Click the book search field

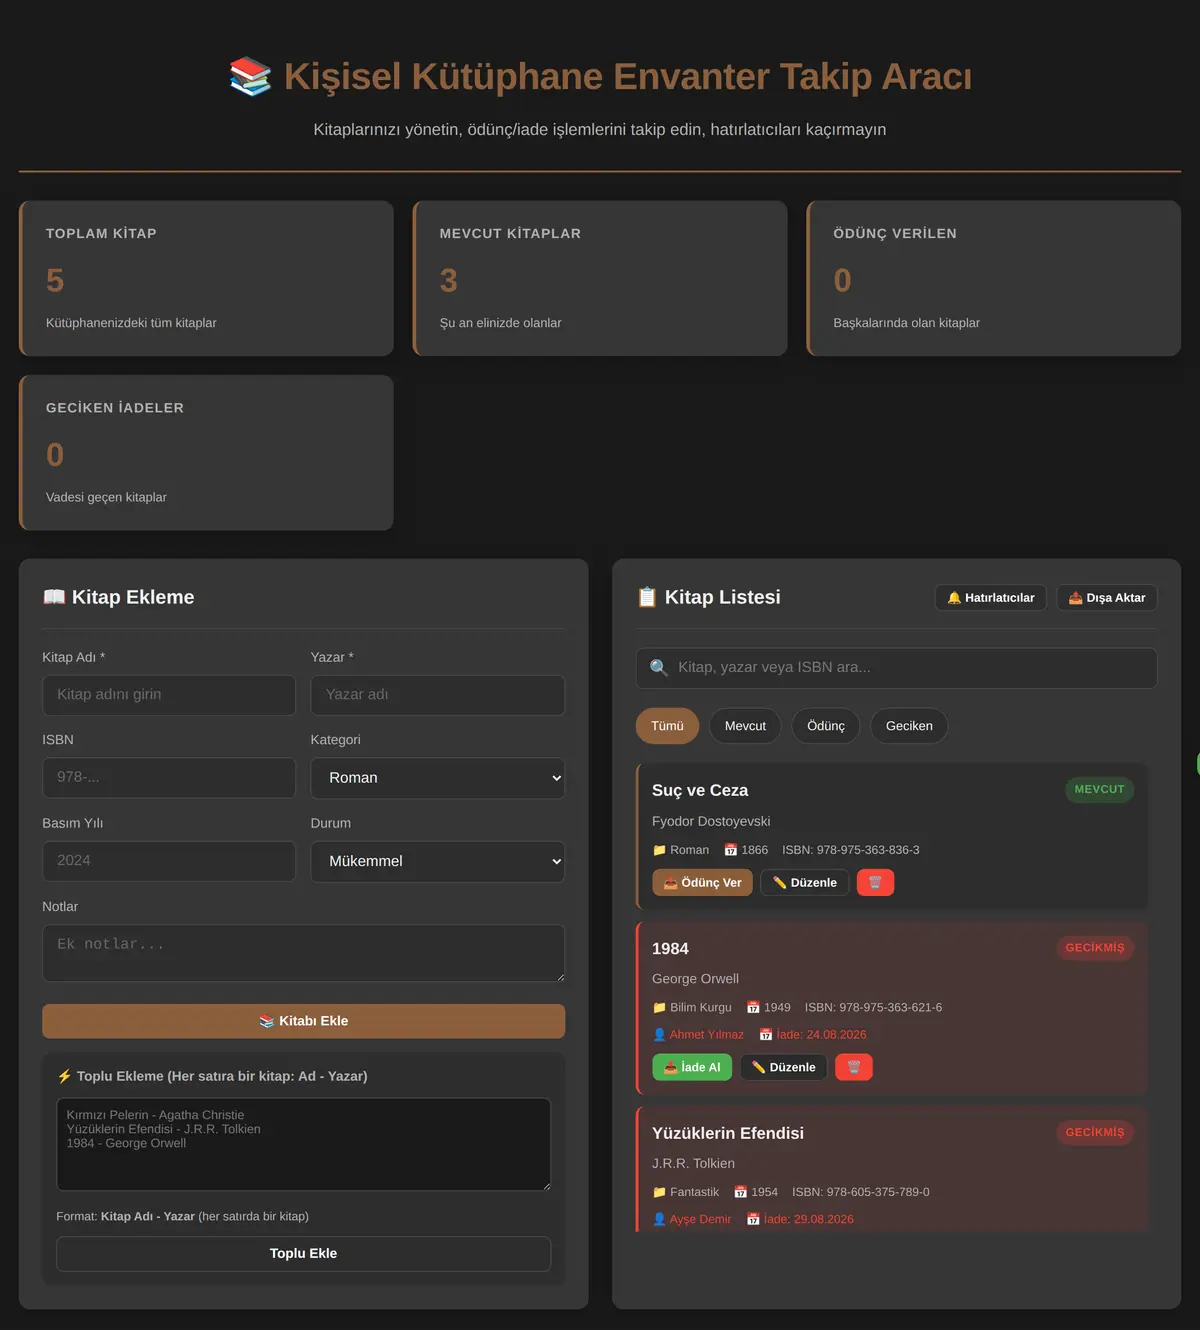(896, 668)
